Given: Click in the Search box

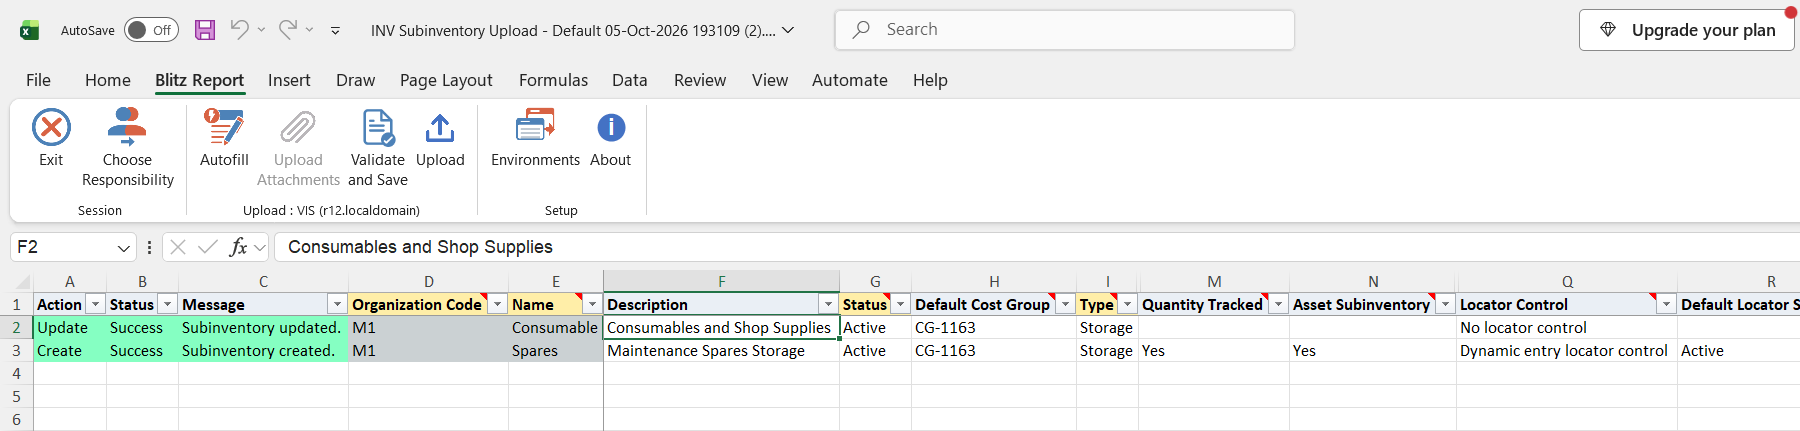Looking at the screenshot, I should (x=1065, y=30).
